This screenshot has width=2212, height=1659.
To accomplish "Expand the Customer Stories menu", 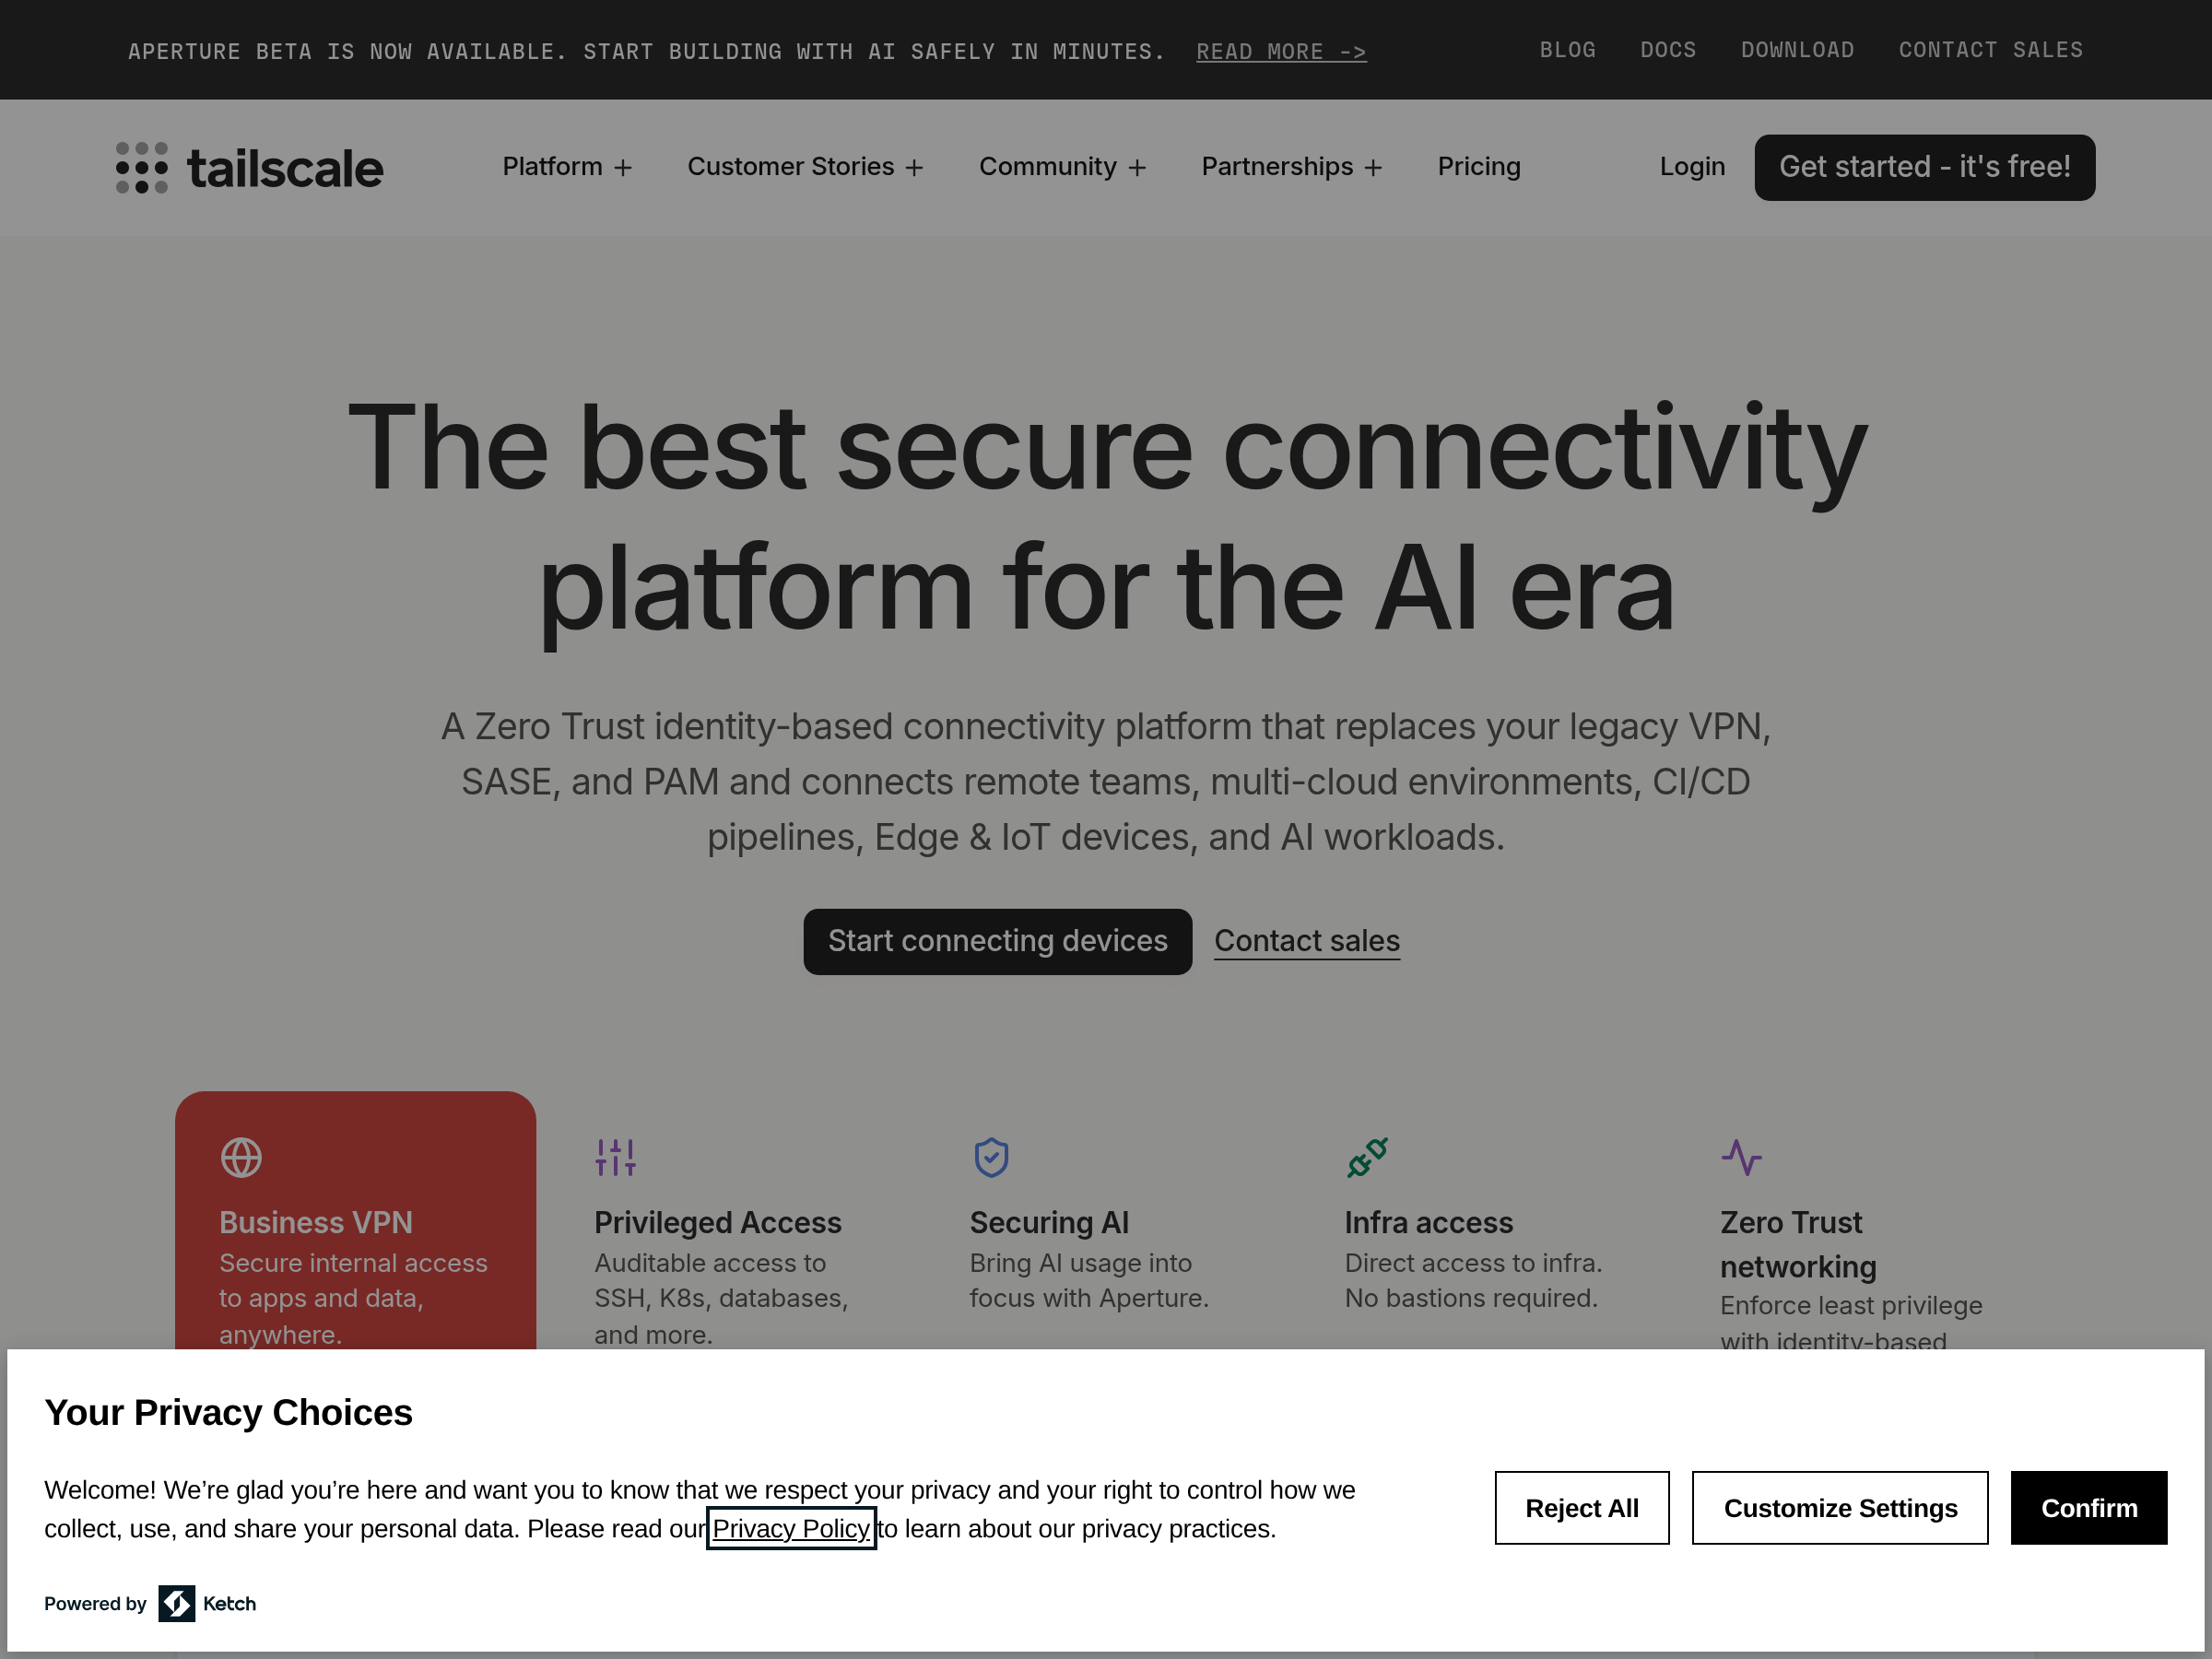I will pyautogui.click(x=805, y=167).
